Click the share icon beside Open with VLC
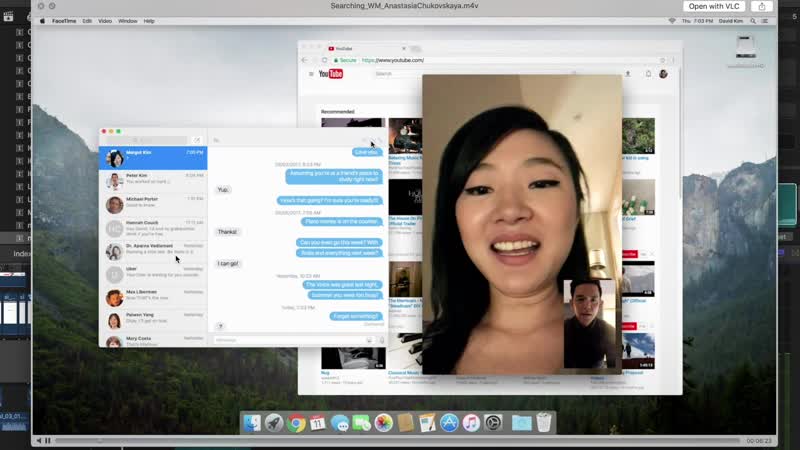 (762, 6)
